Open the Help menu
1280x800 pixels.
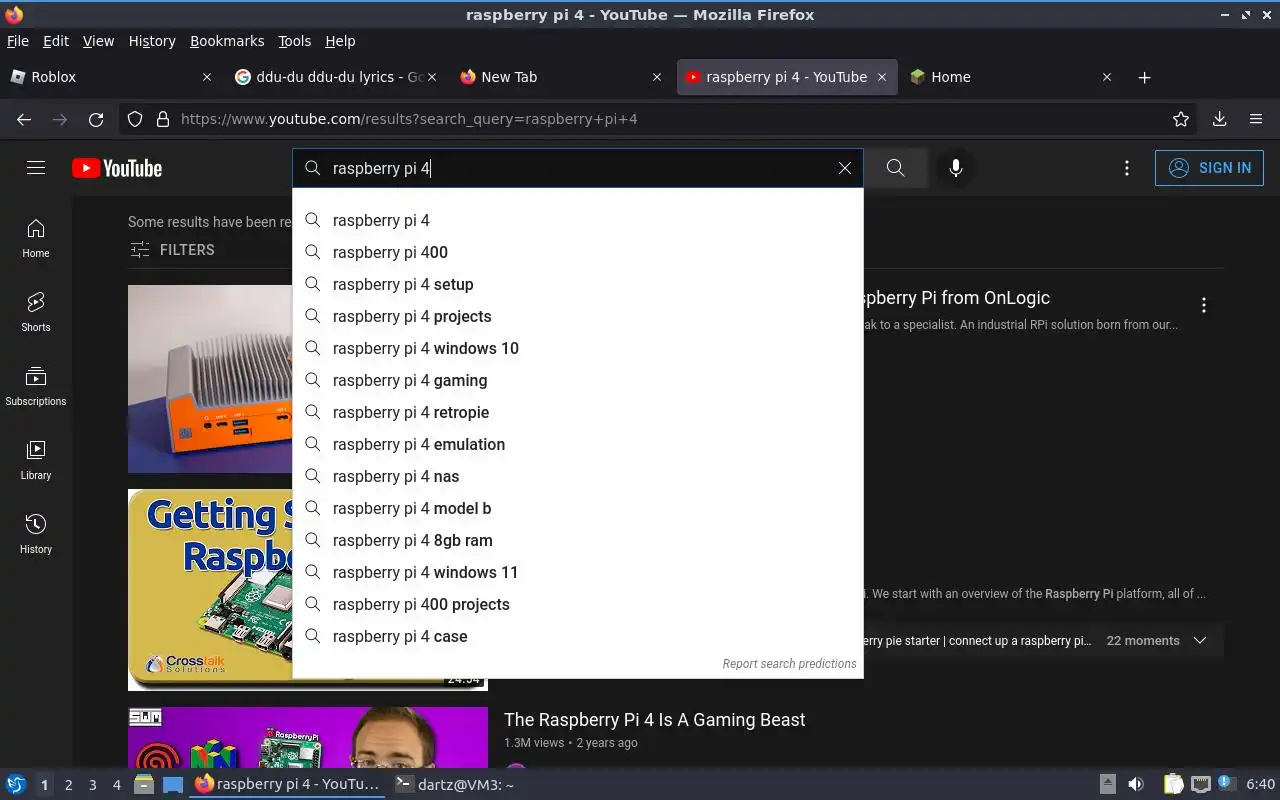[x=340, y=41]
